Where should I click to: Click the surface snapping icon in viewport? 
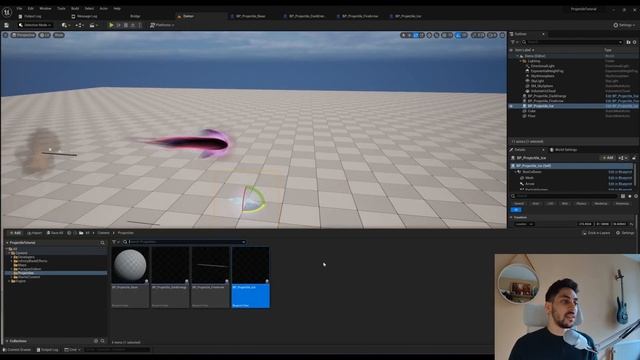tap(436, 36)
